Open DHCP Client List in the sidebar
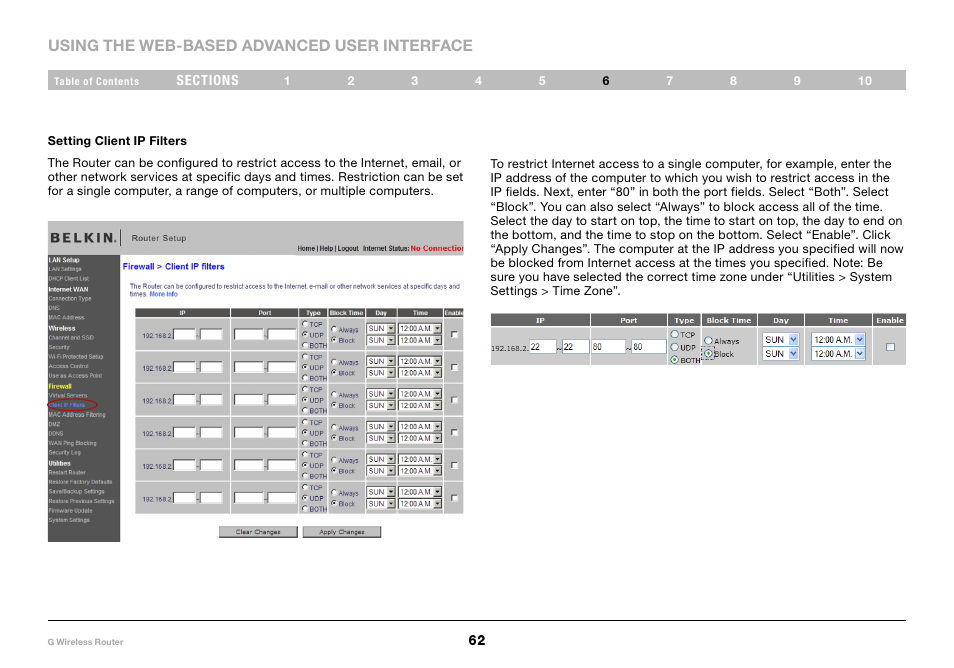 click(69, 279)
